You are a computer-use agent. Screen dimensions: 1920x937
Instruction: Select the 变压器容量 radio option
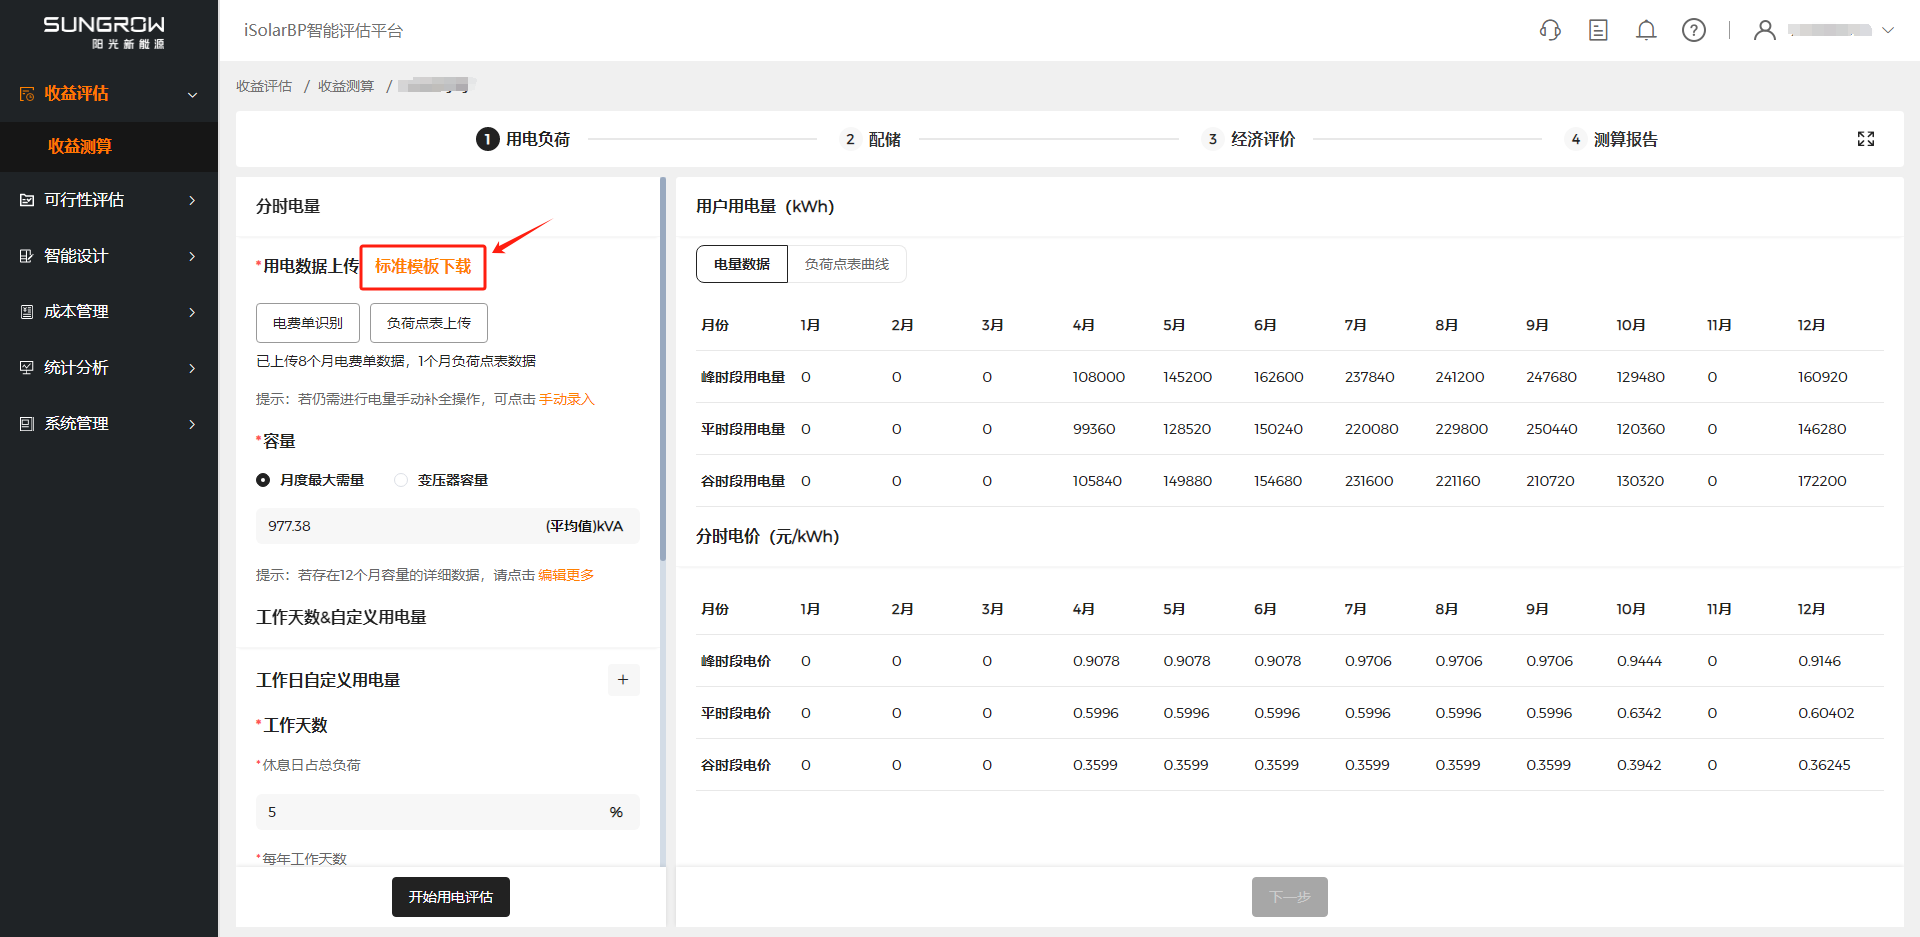point(401,480)
